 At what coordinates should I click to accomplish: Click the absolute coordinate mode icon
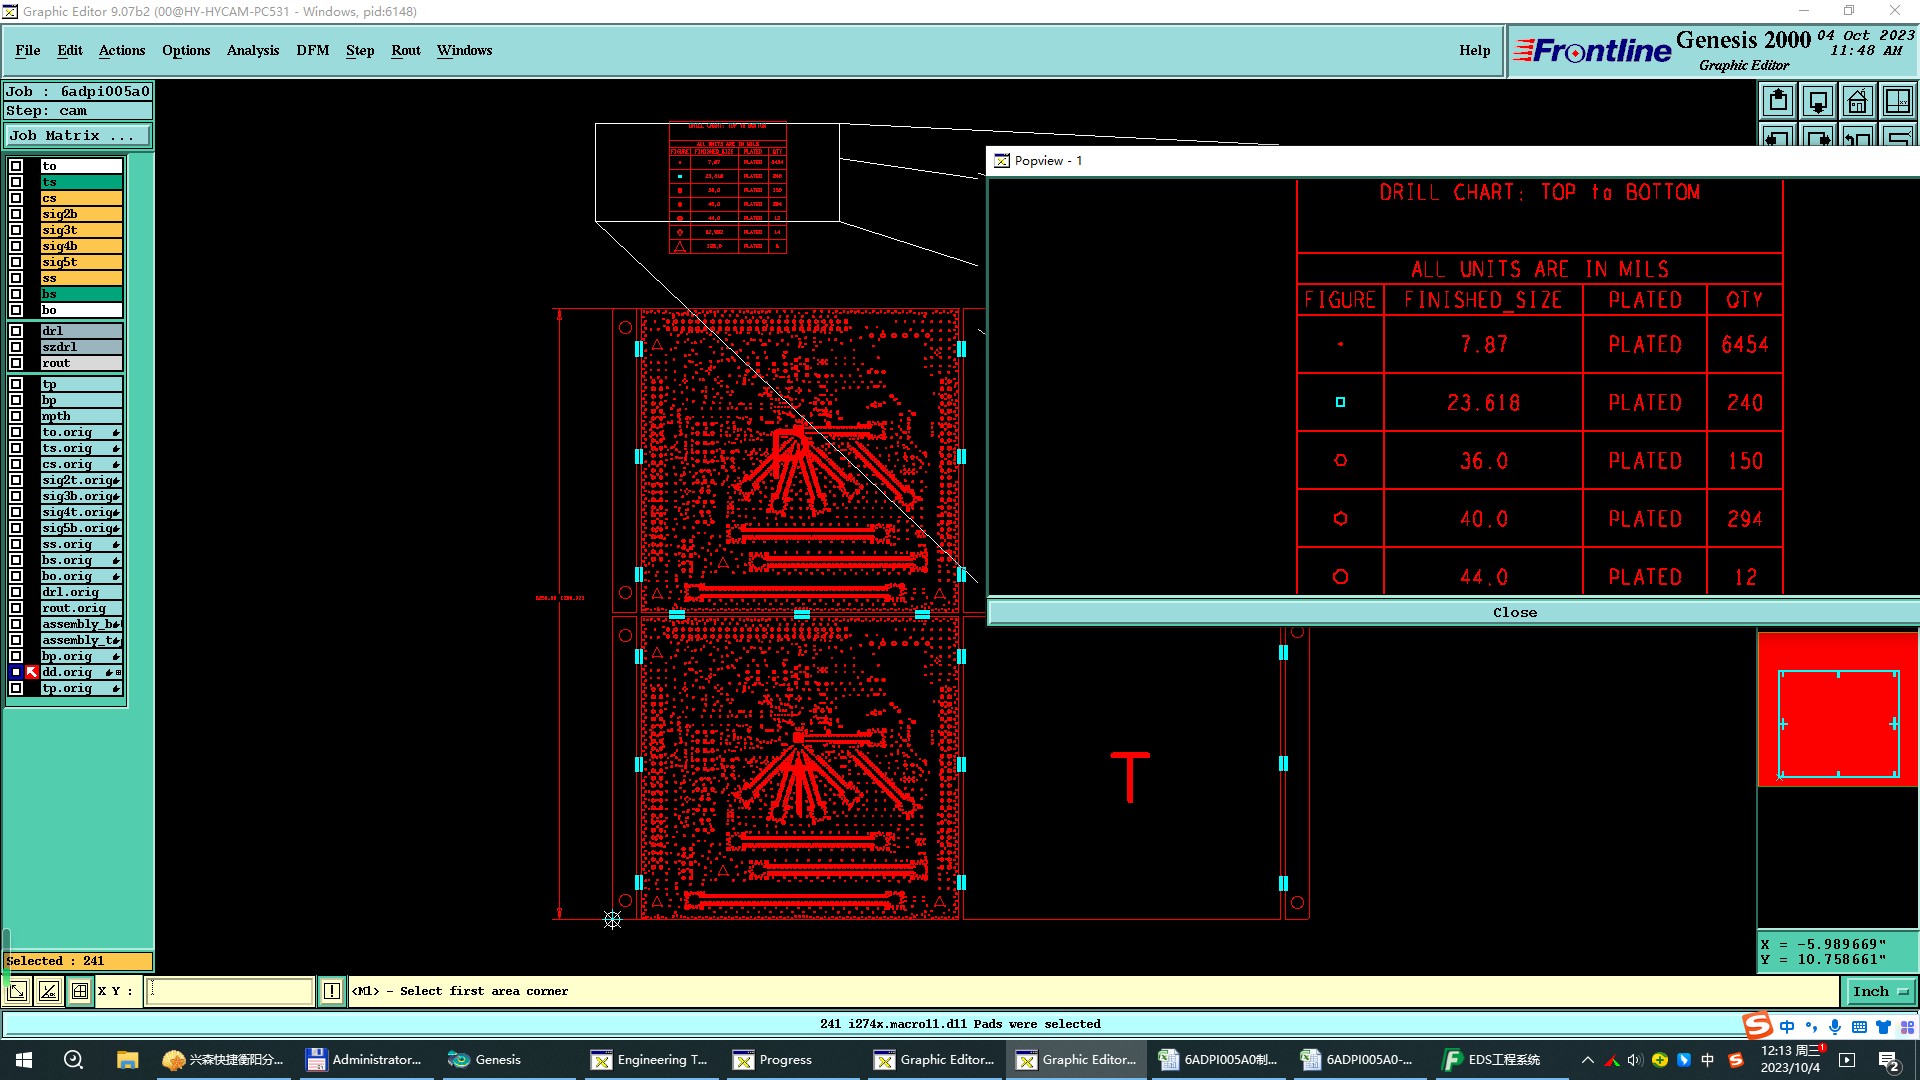(17, 991)
